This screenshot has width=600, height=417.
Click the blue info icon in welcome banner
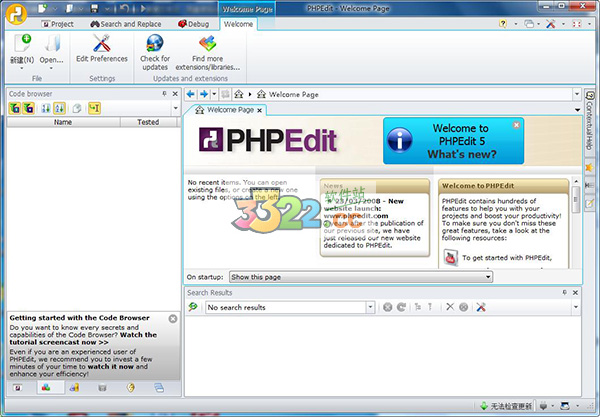coord(399,140)
